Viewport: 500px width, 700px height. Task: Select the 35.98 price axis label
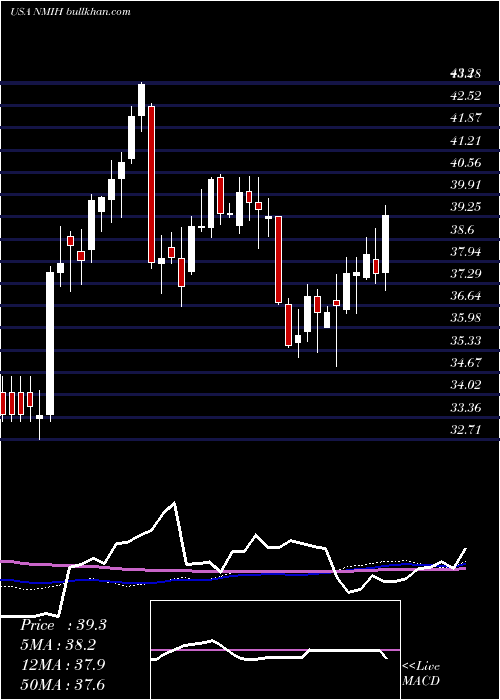[466, 318]
